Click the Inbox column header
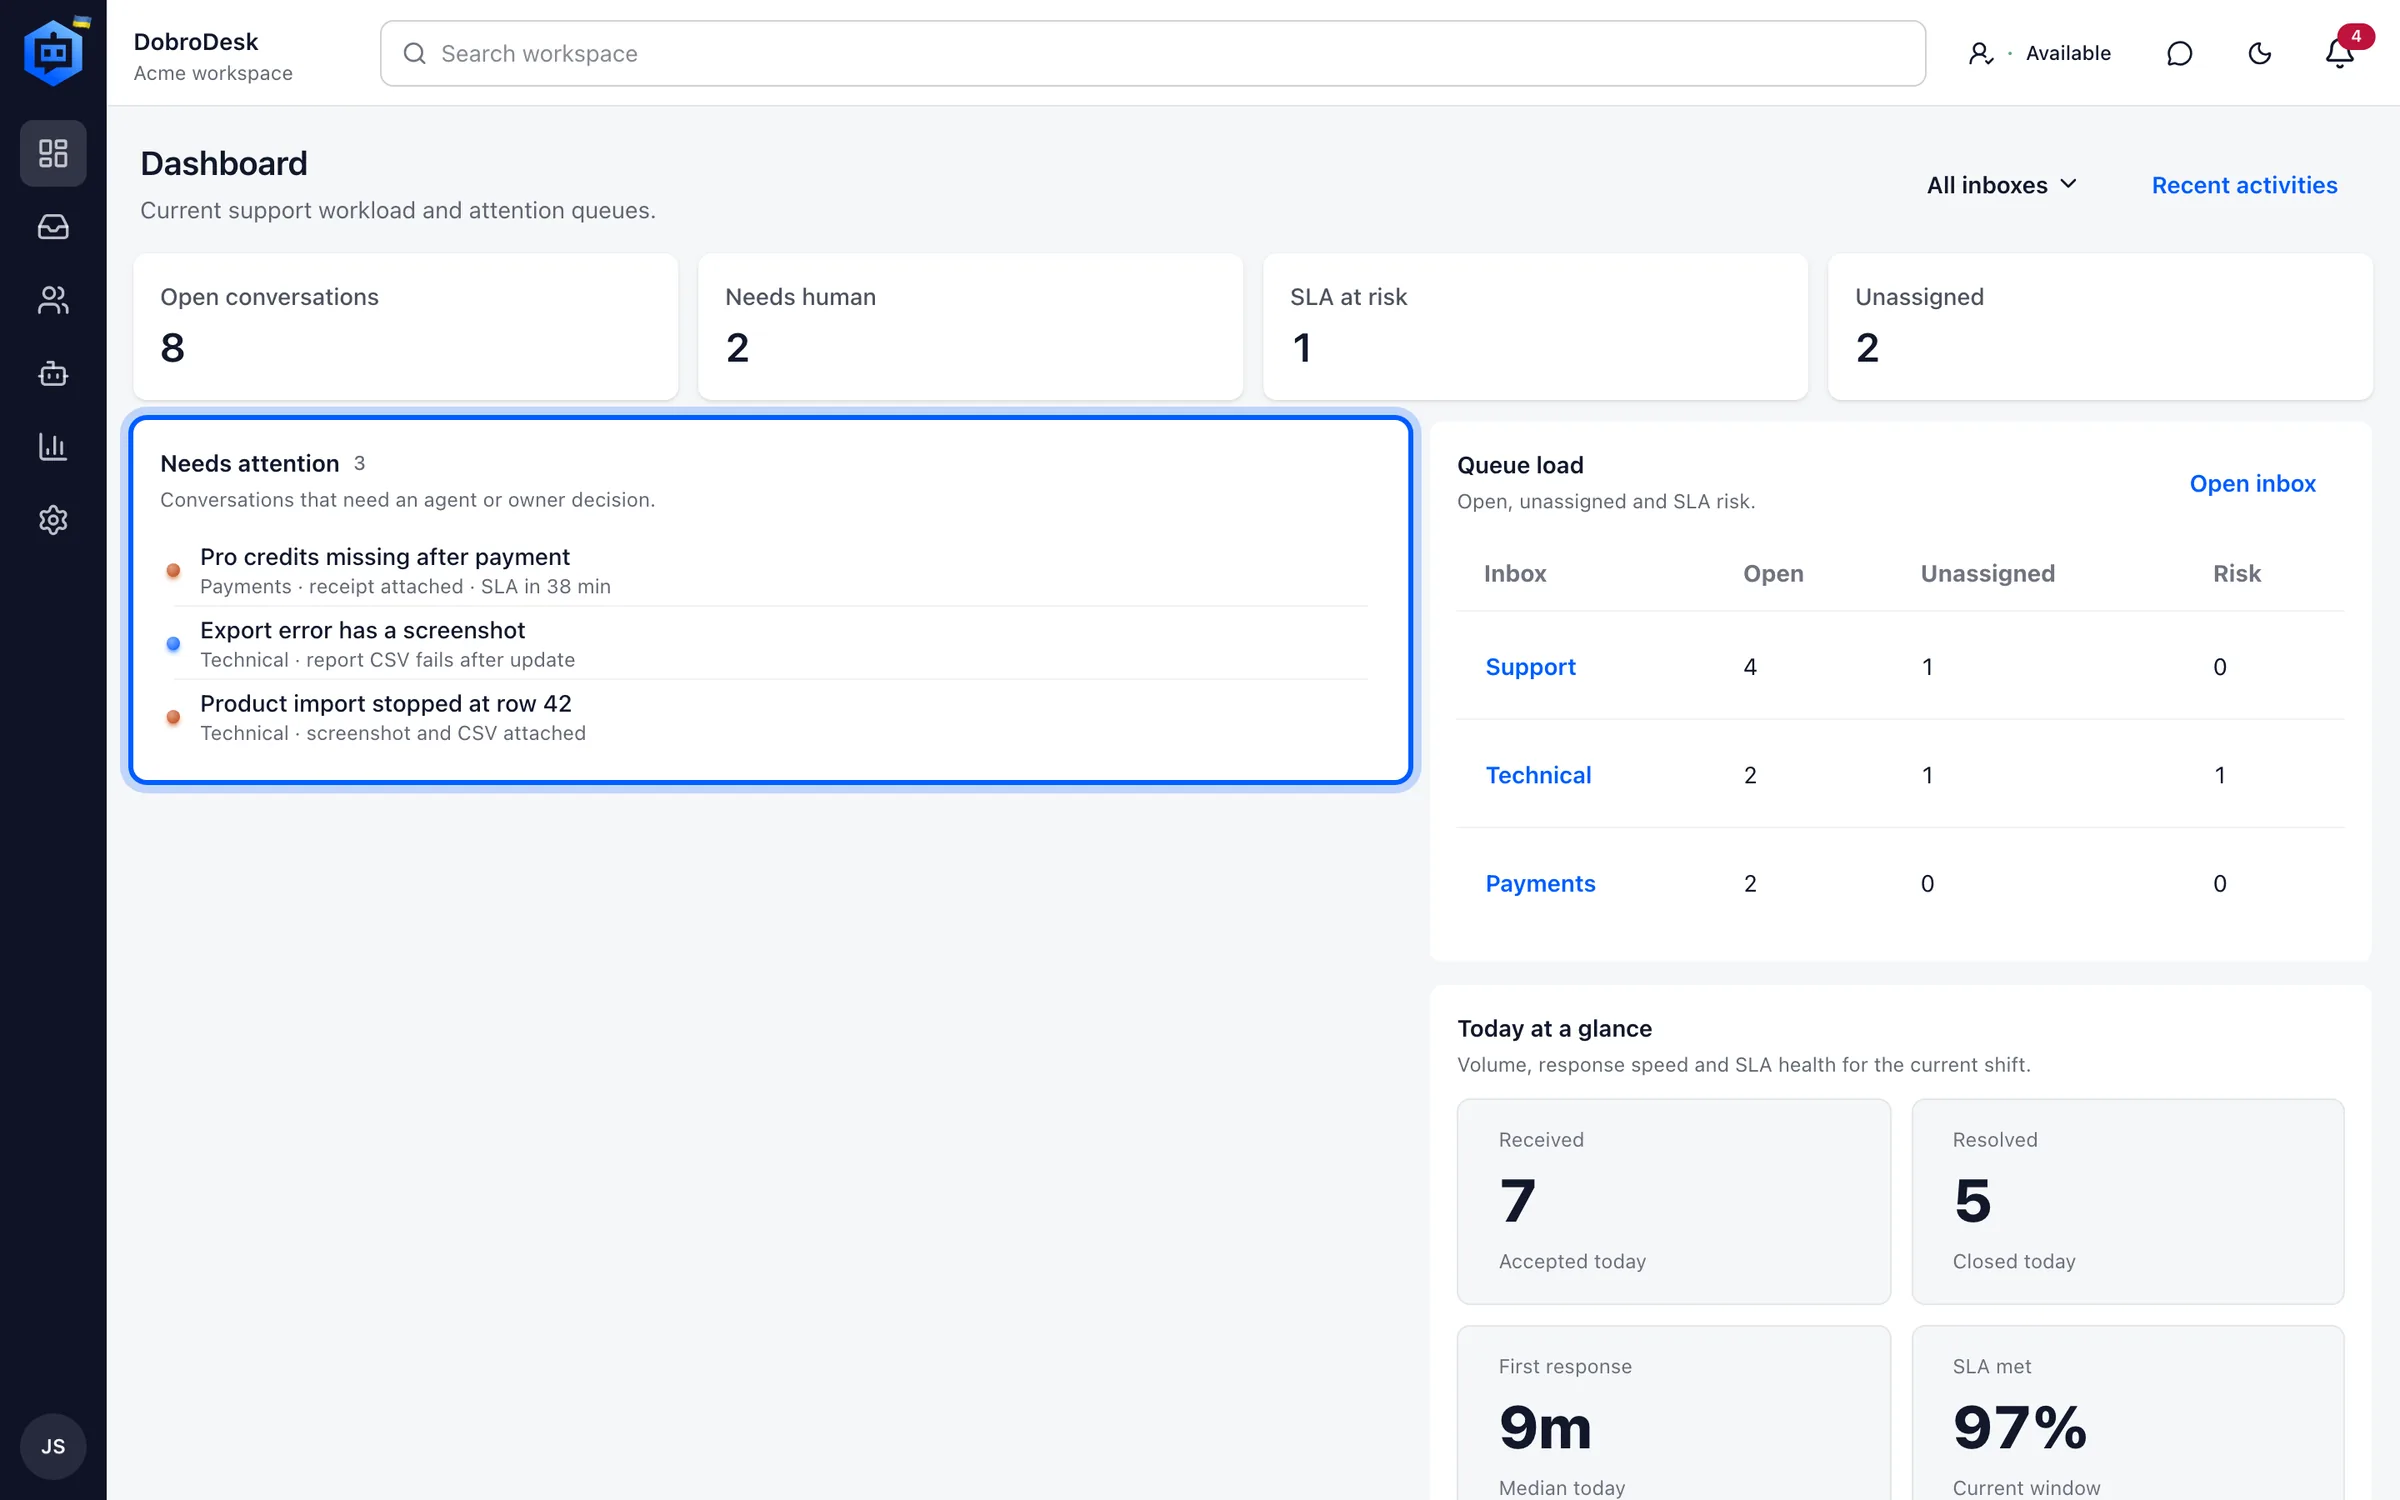This screenshot has height=1500, width=2400. pyautogui.click(x=1515, y=573)
